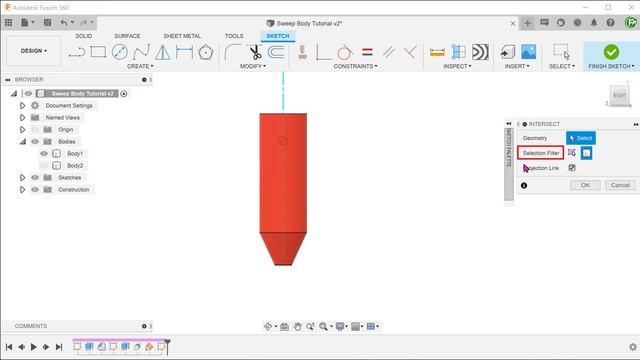The height and width of the screenshot is (360, 640).
Task: Click the Geometry Select button
Action: (580, 138)
